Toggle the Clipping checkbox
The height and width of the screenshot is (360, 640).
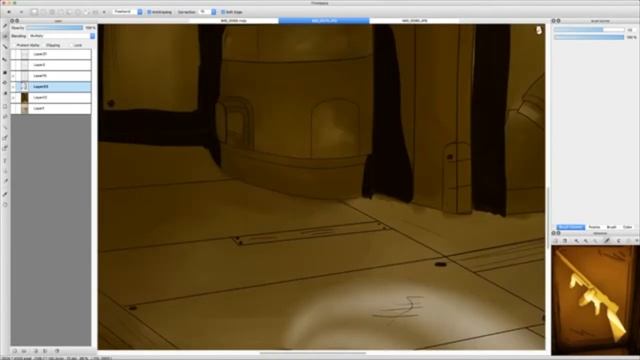click(43, 45)
